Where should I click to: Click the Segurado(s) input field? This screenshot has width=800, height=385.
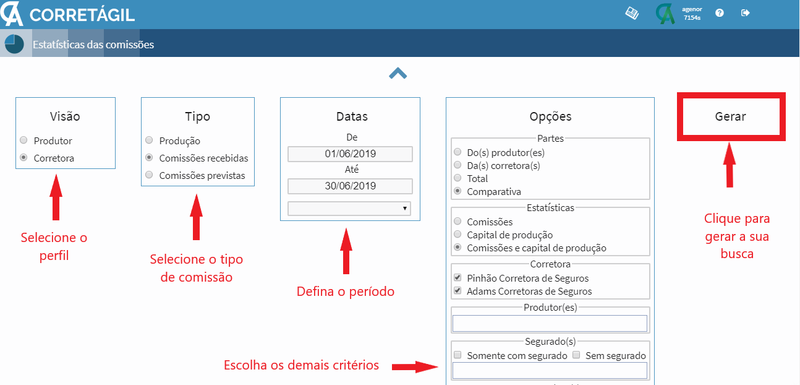point(550,370)
